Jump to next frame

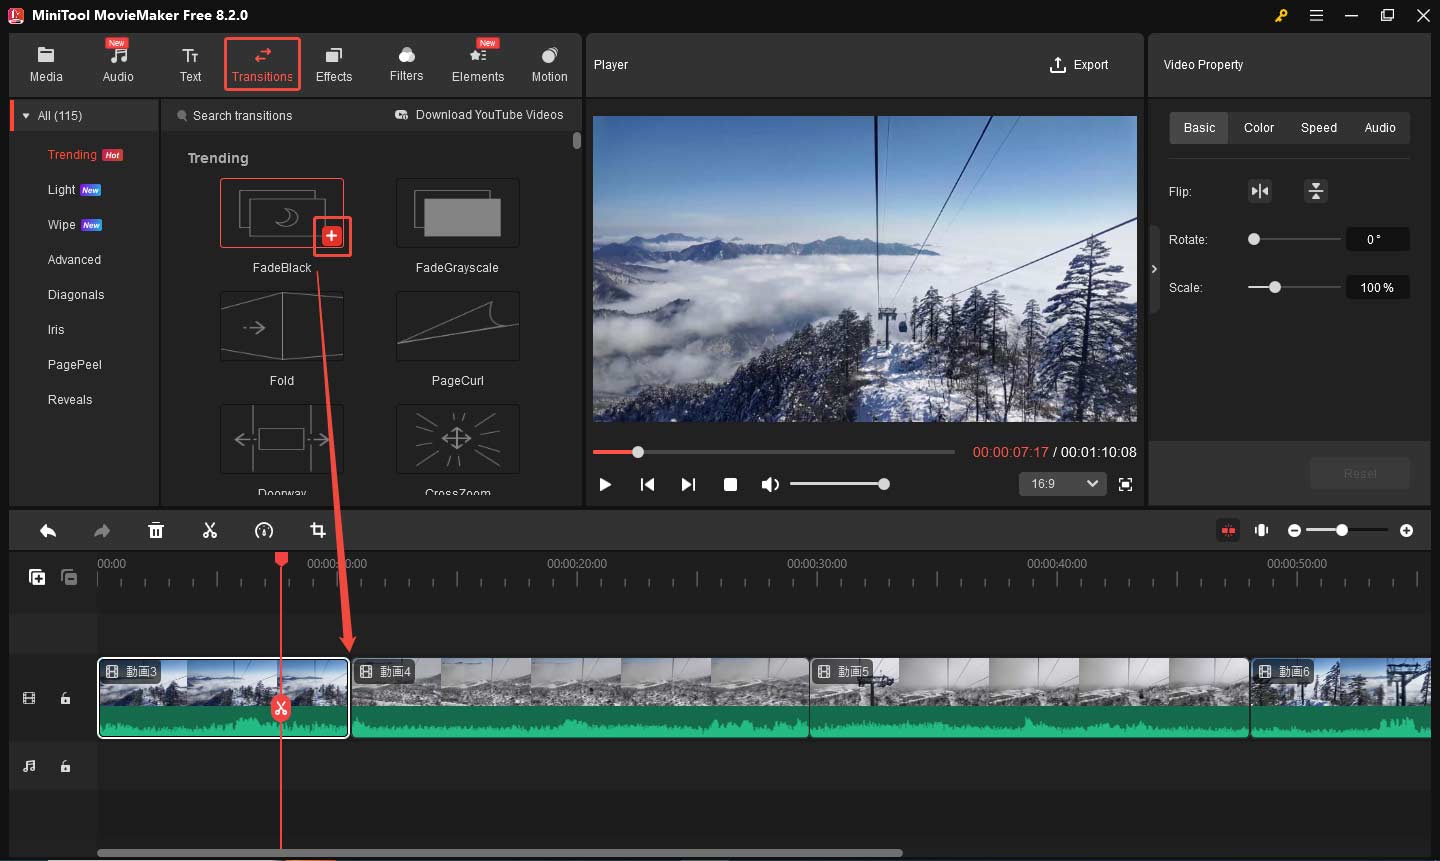click(688, 484)
